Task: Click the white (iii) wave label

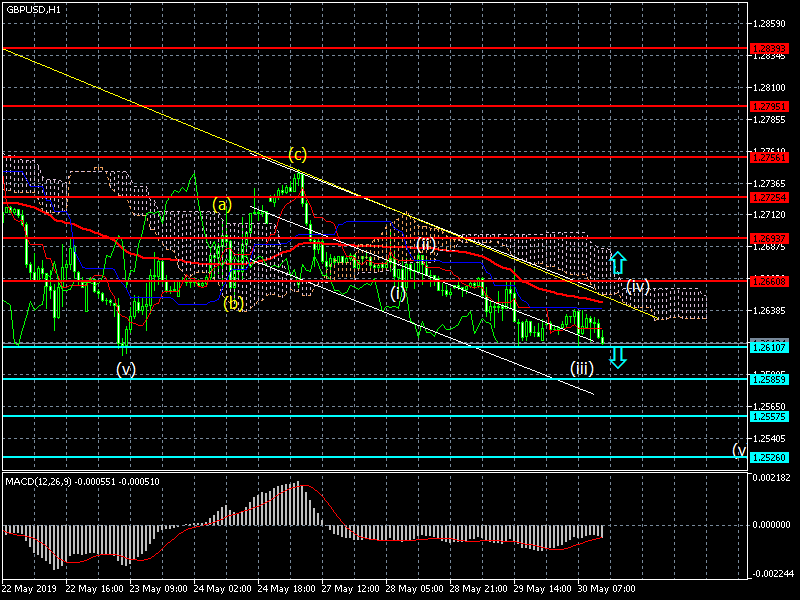Action: (582, 368)
